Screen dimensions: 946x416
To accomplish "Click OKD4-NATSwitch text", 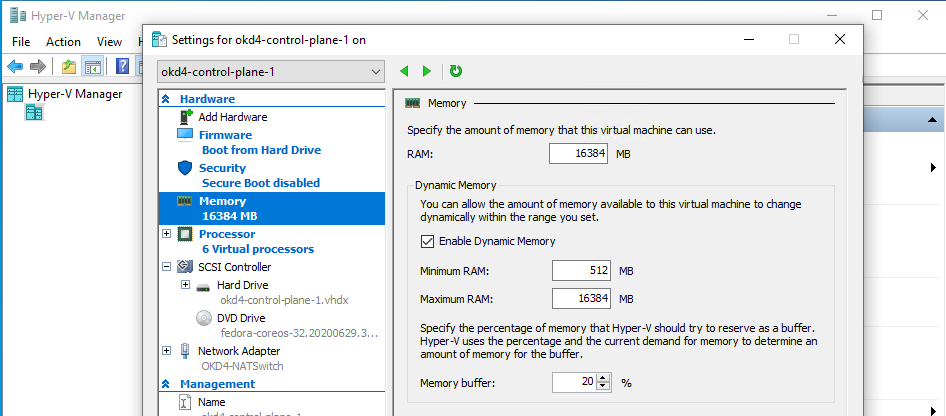I will pyautogui.click(x=242, y=366).
